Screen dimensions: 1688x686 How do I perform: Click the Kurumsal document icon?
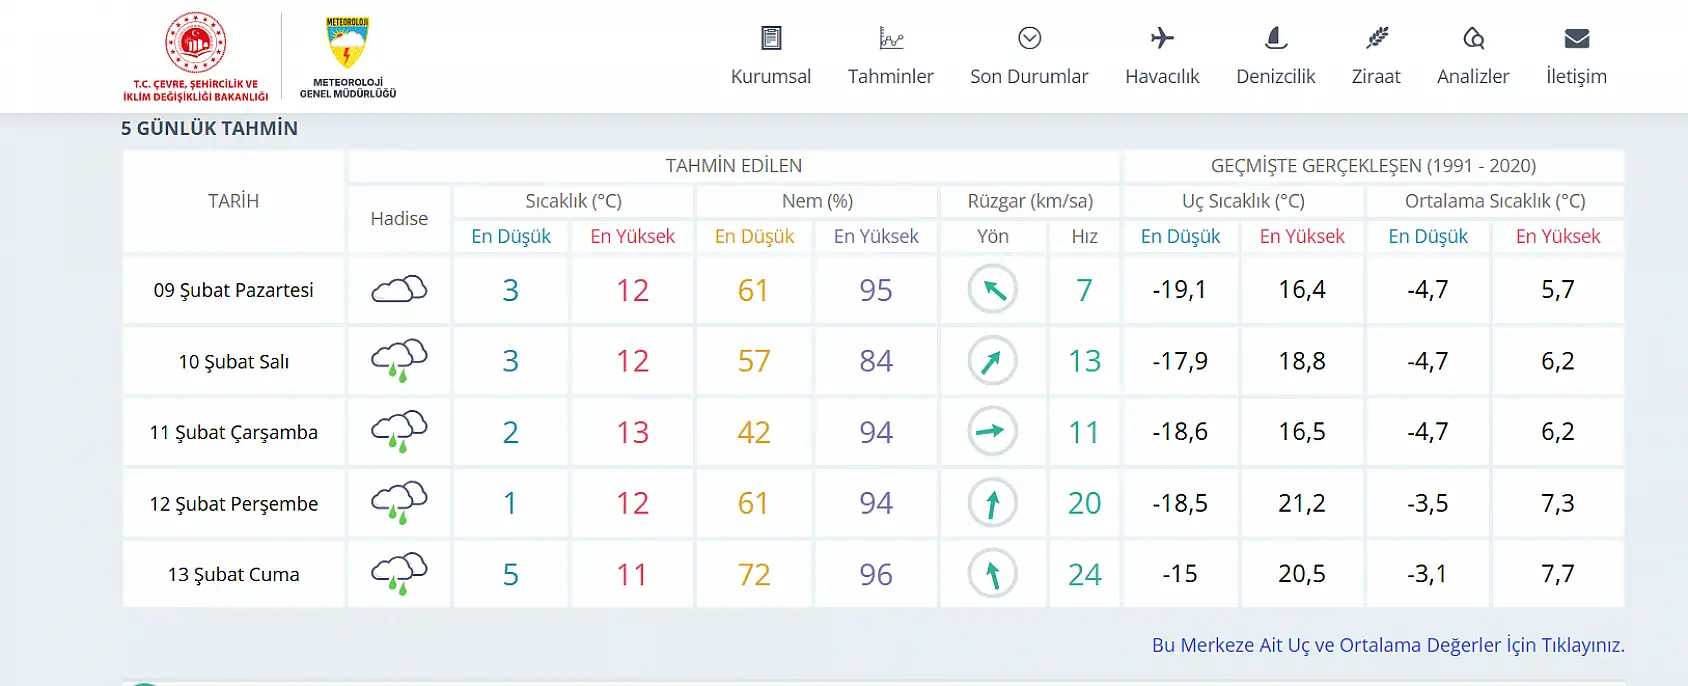771,39
